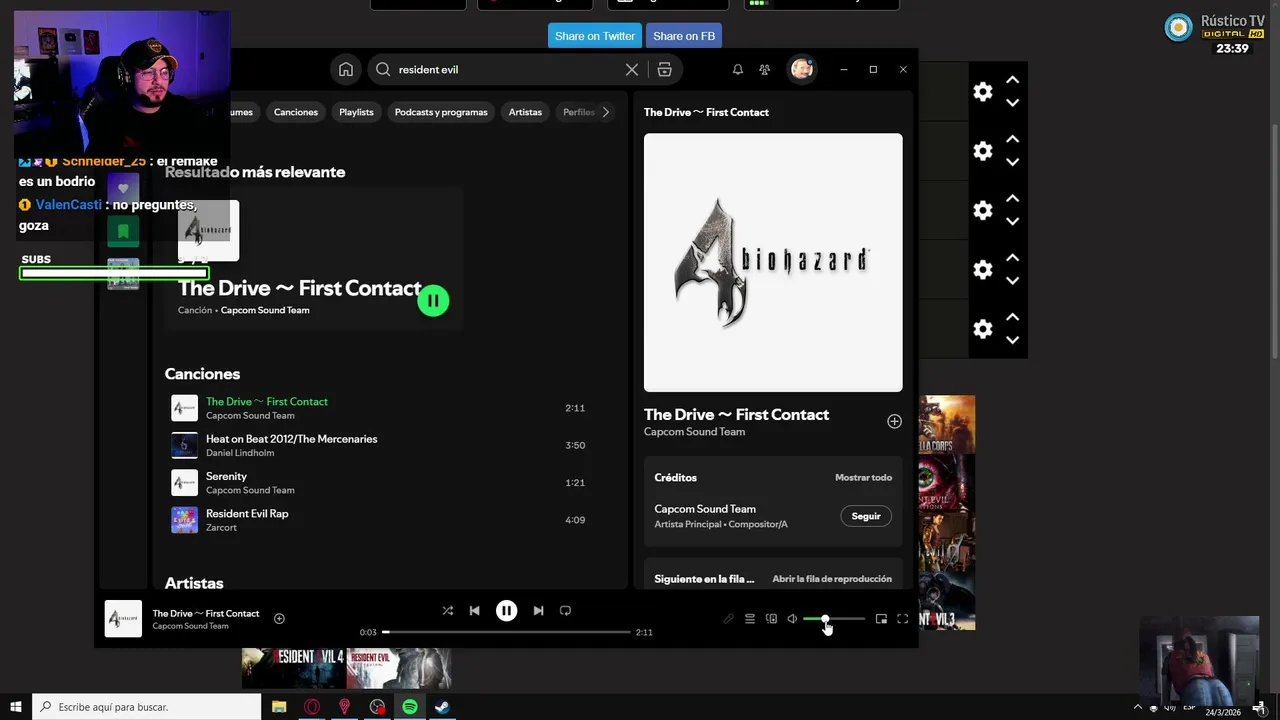Open Spotify from the taskbar
Screen dimensions: 1280x720
[x=410, y=707]
